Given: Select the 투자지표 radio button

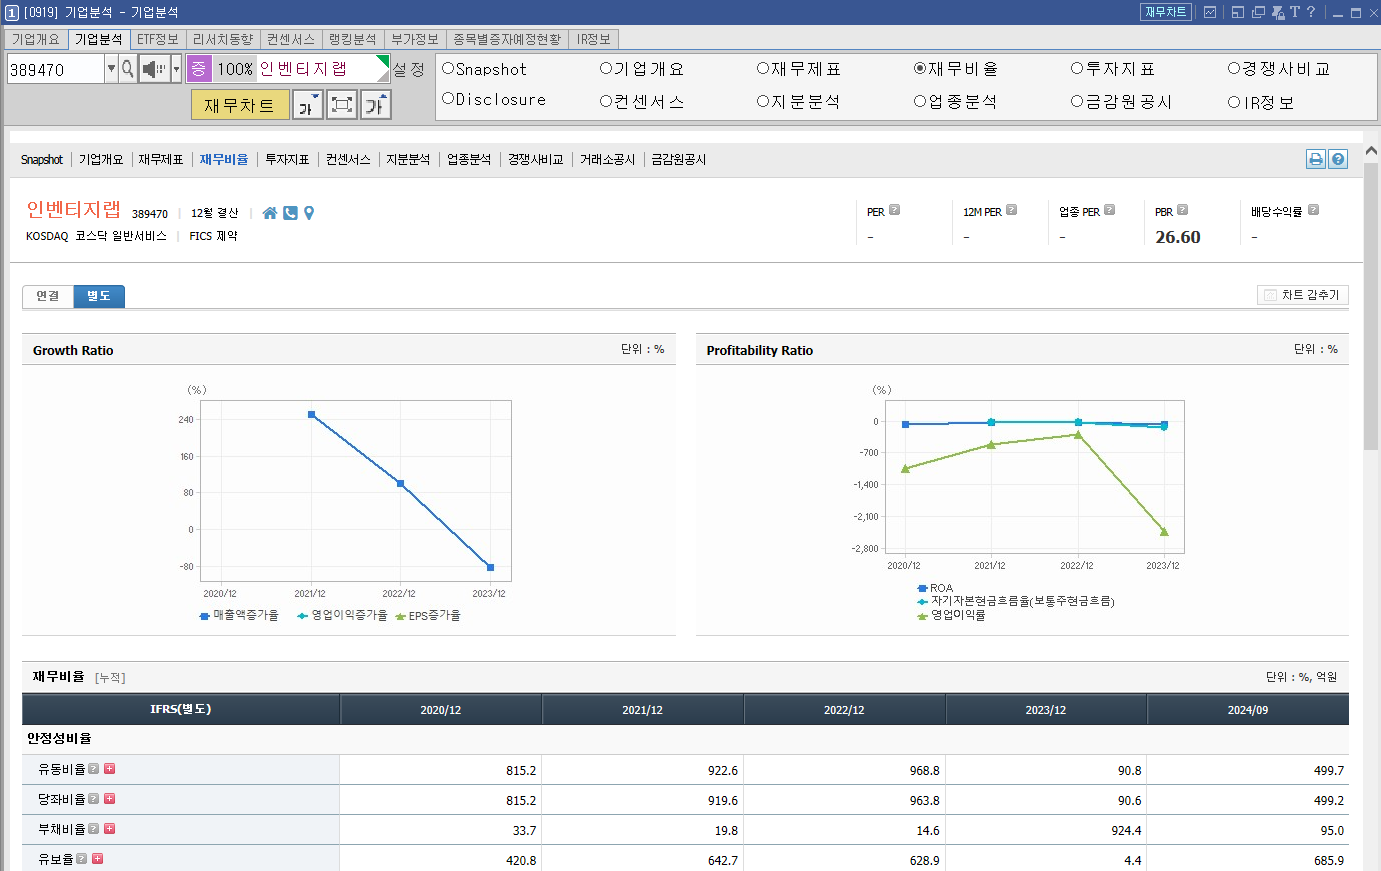Looking at the screenshot, I should click(x=1077, y=69).
